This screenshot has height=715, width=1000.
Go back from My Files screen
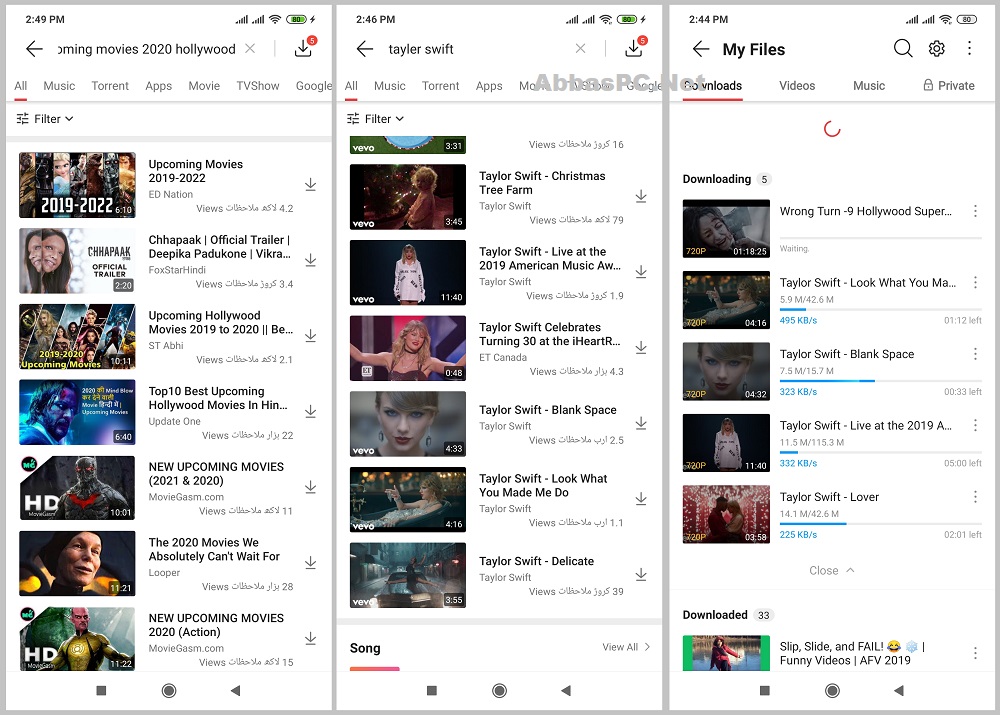coord(701,48)
